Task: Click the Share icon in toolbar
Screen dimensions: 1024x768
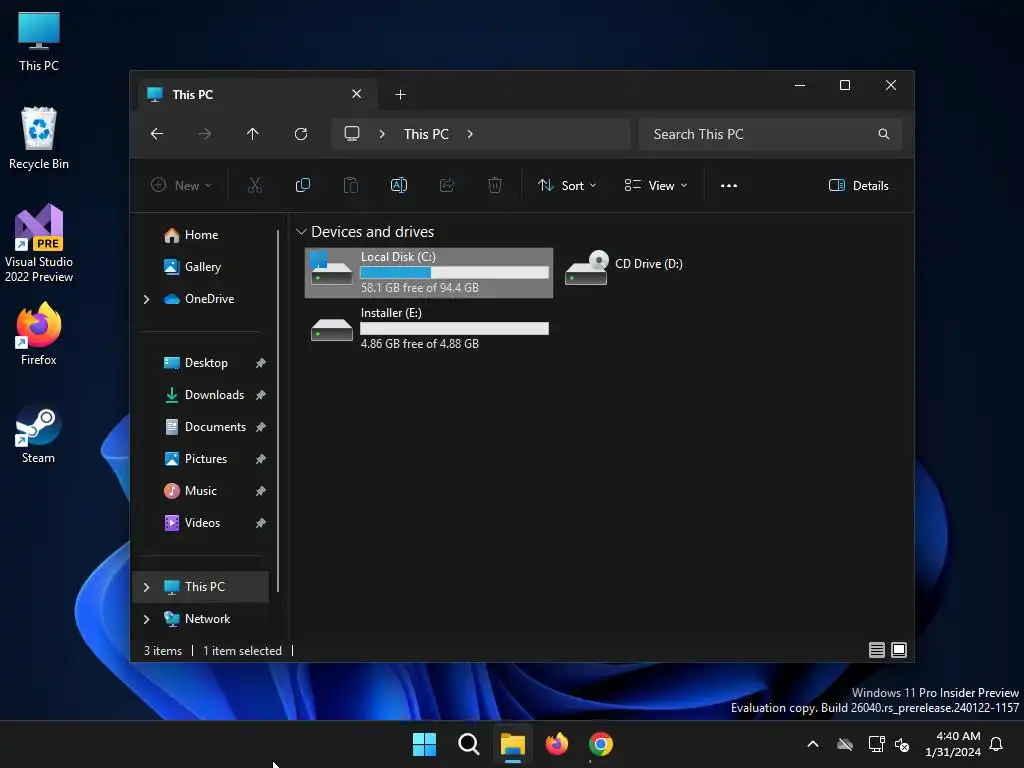Action: point(447,185)
